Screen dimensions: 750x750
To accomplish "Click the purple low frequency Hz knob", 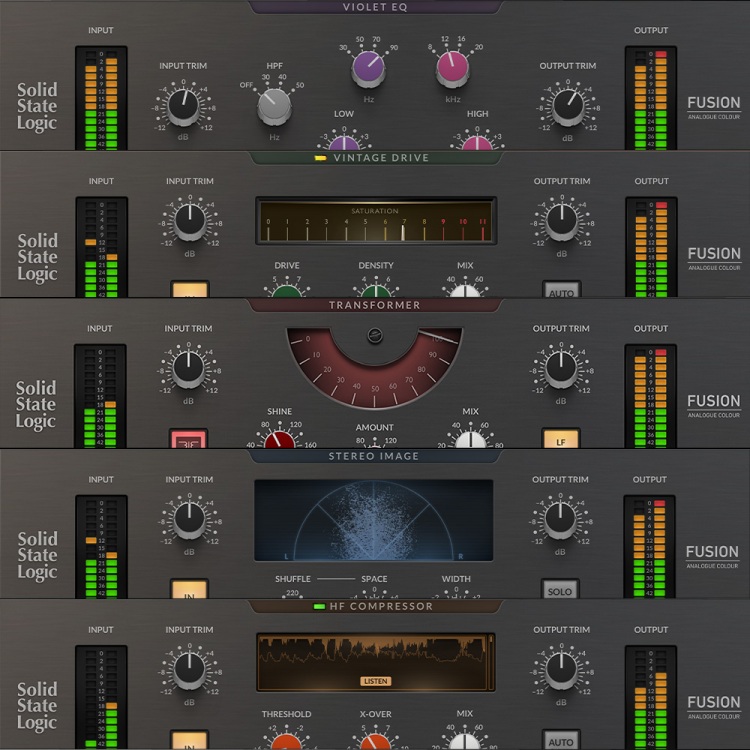I will click(x=367, y=68).
